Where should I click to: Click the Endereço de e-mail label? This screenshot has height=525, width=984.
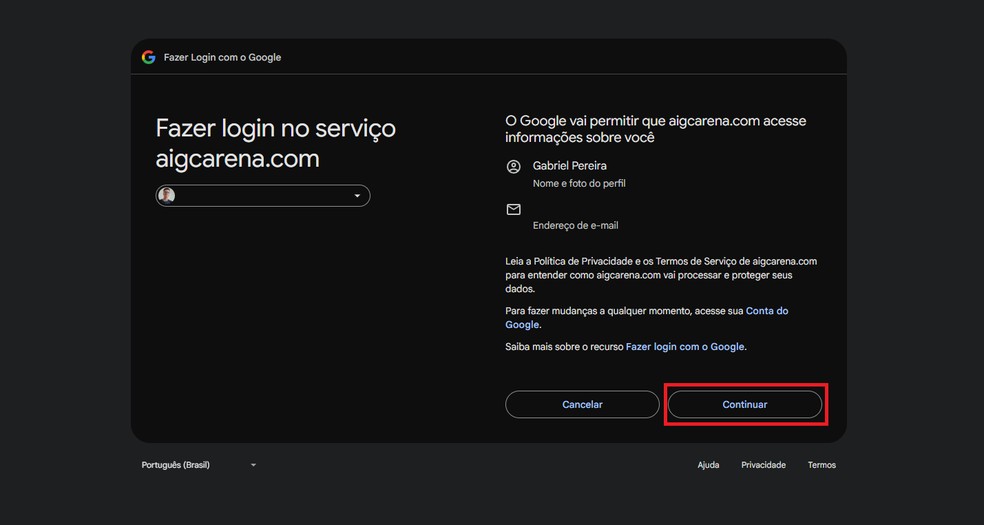click(x=576, y=226)
